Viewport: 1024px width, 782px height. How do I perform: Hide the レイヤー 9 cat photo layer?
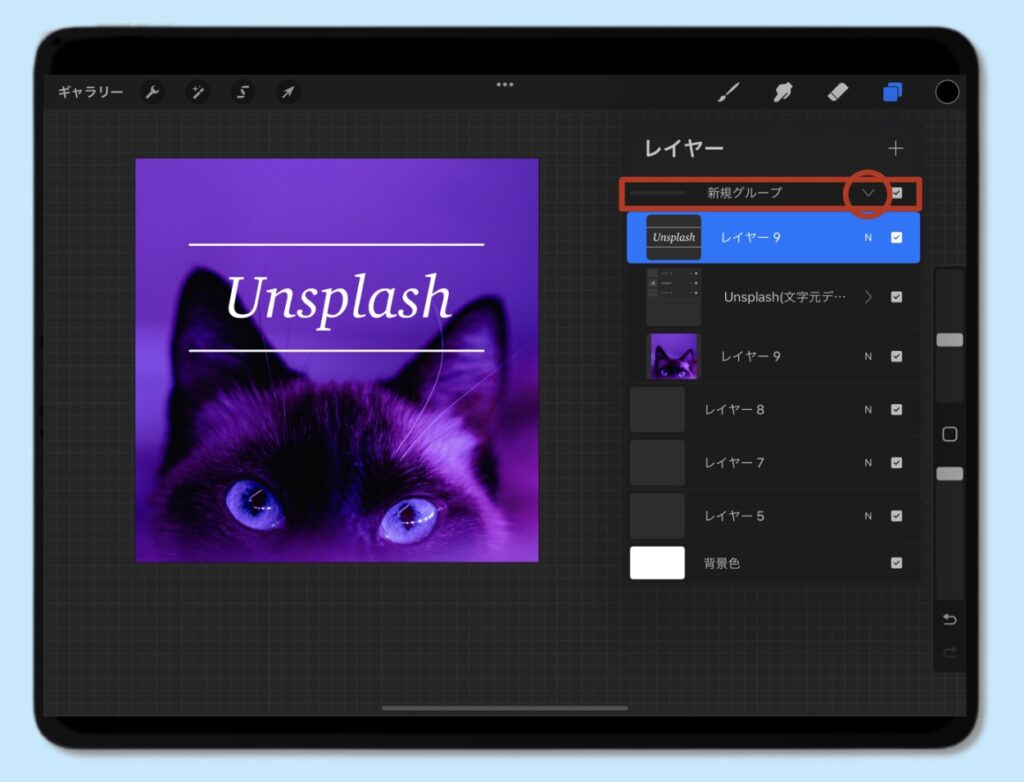897,356
